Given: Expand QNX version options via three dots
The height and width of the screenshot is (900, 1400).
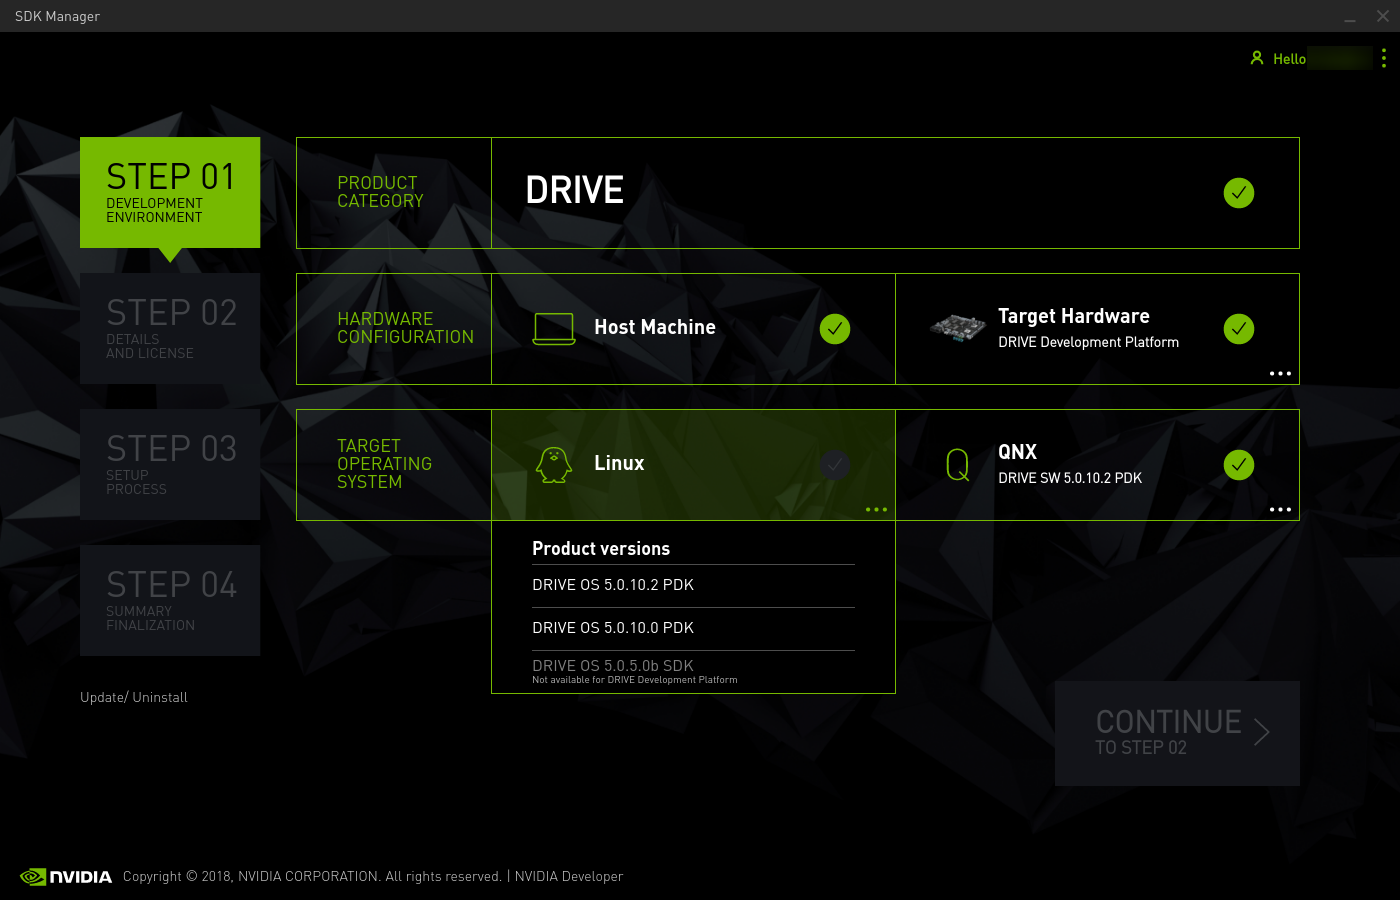Looking at the screenshot, I should 1280,510.
